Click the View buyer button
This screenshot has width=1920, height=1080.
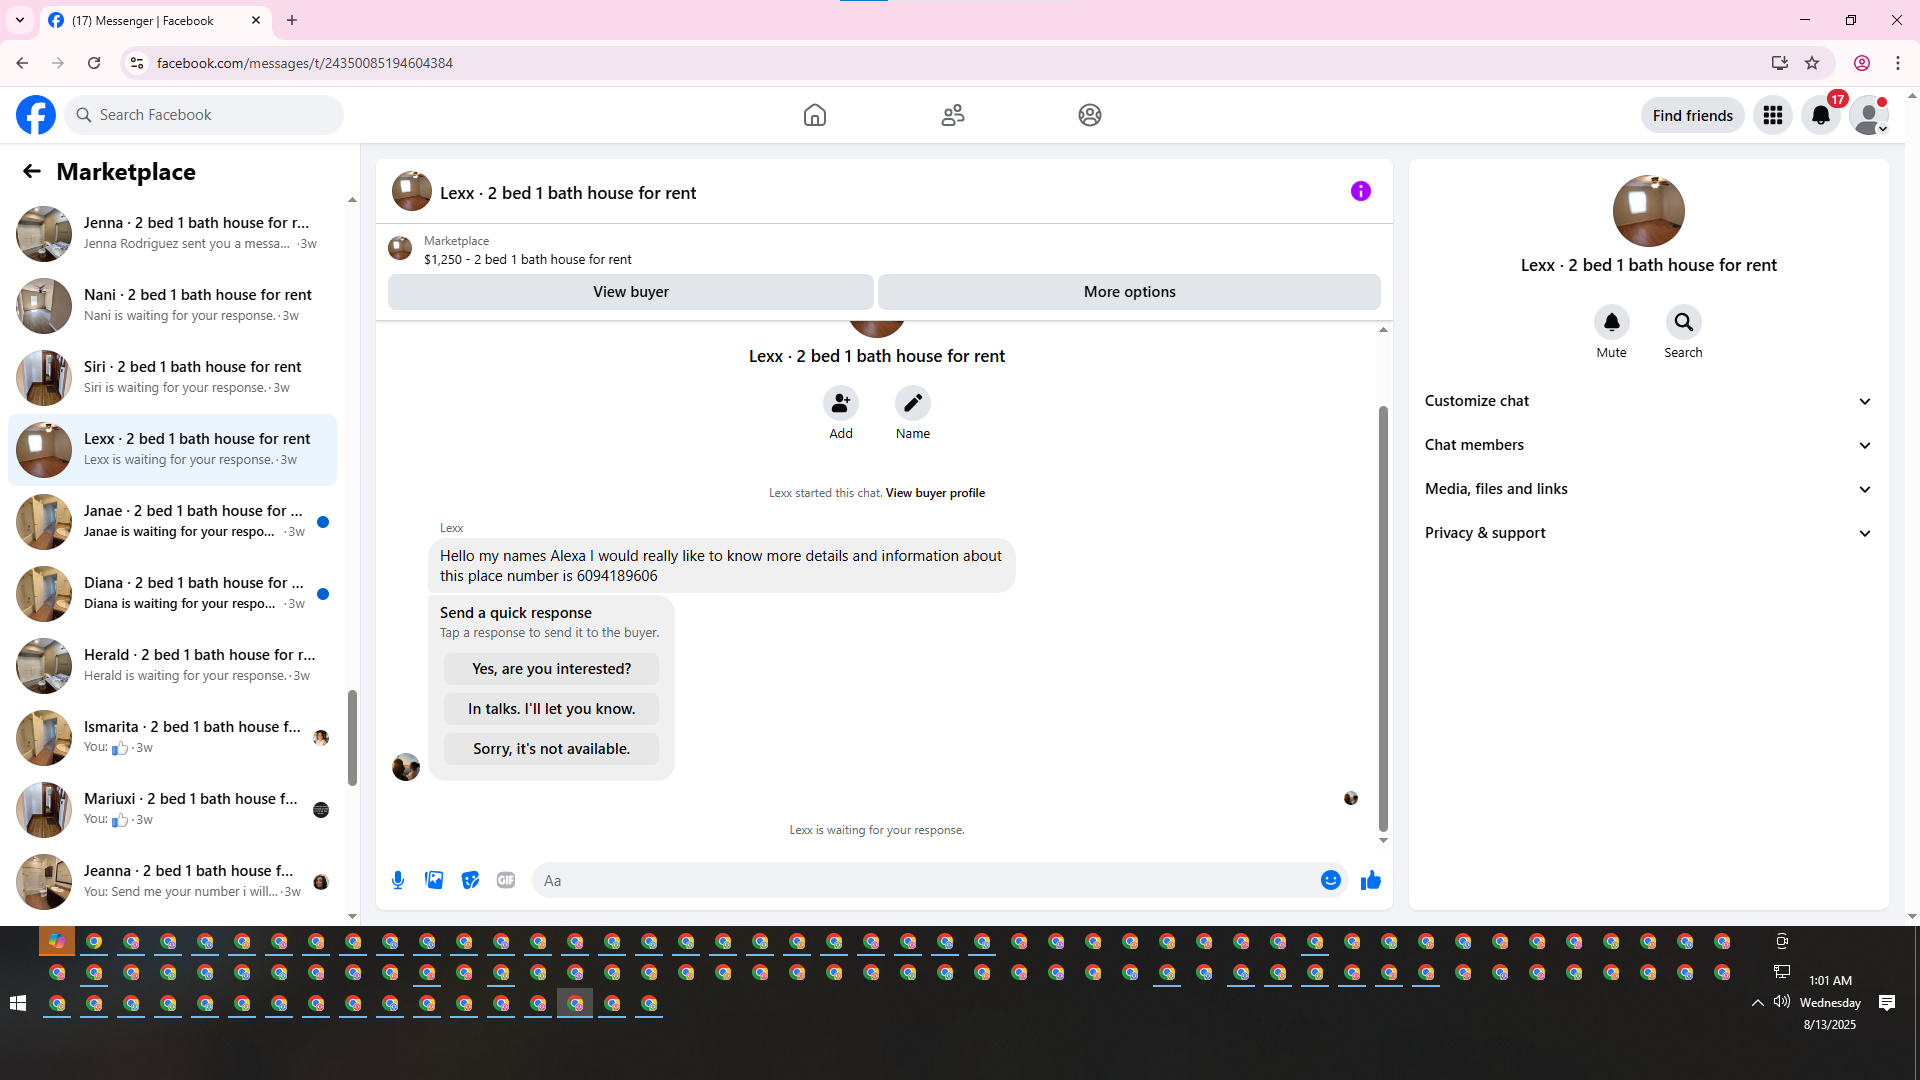[630, 292]
